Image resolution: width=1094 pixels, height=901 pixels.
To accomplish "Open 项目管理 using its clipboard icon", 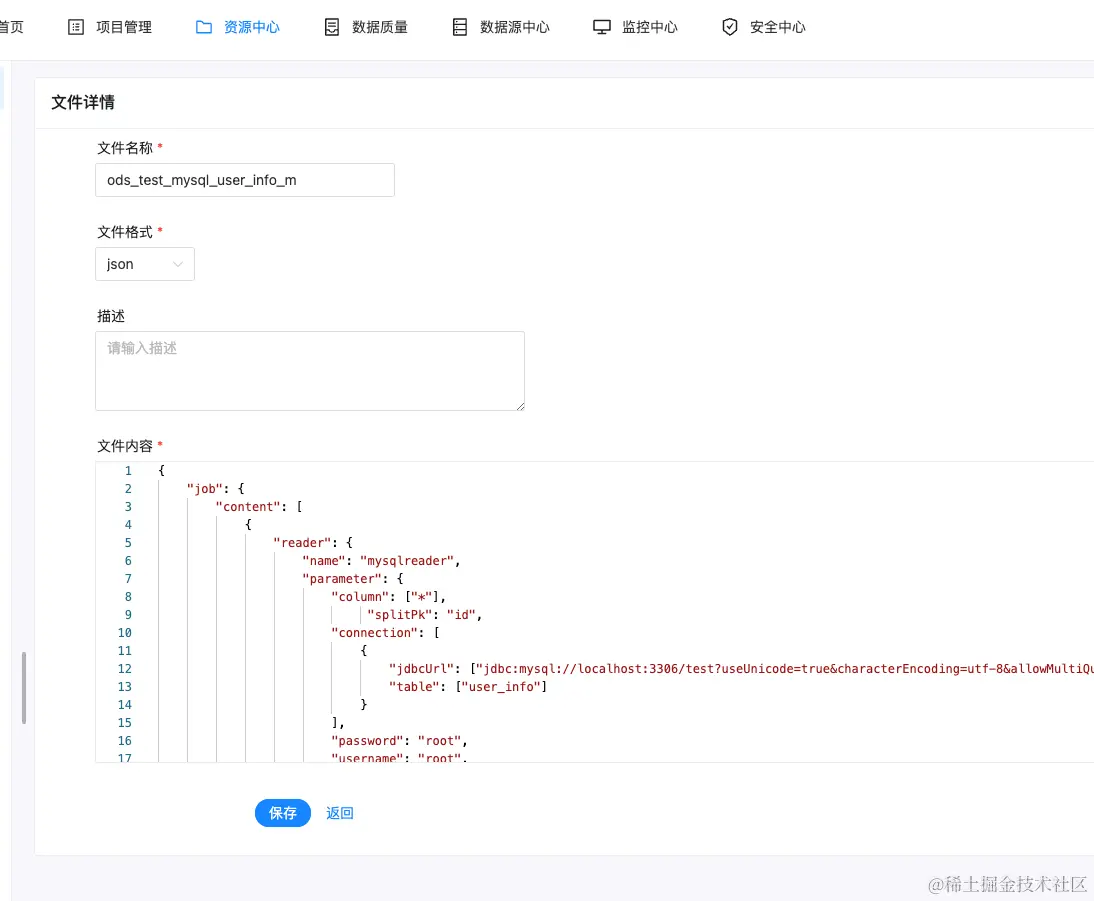I will tap(75, 26).
